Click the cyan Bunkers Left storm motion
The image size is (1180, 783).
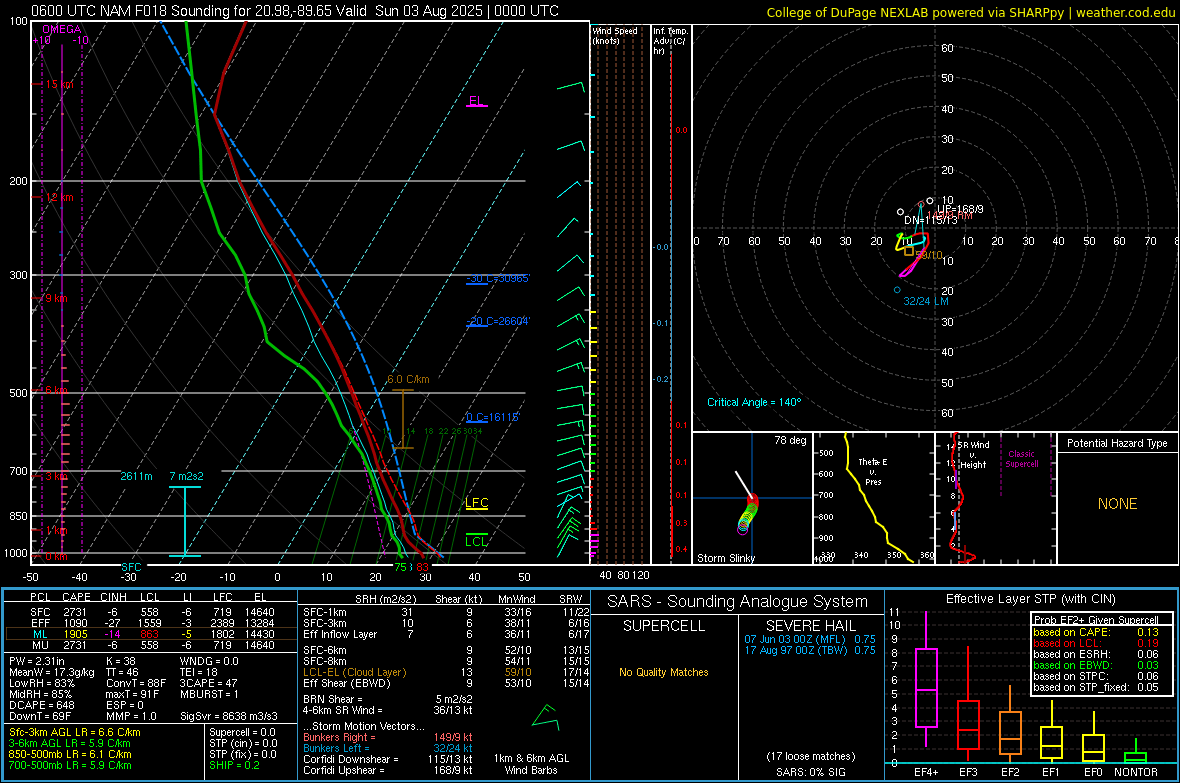click(388, 748)
